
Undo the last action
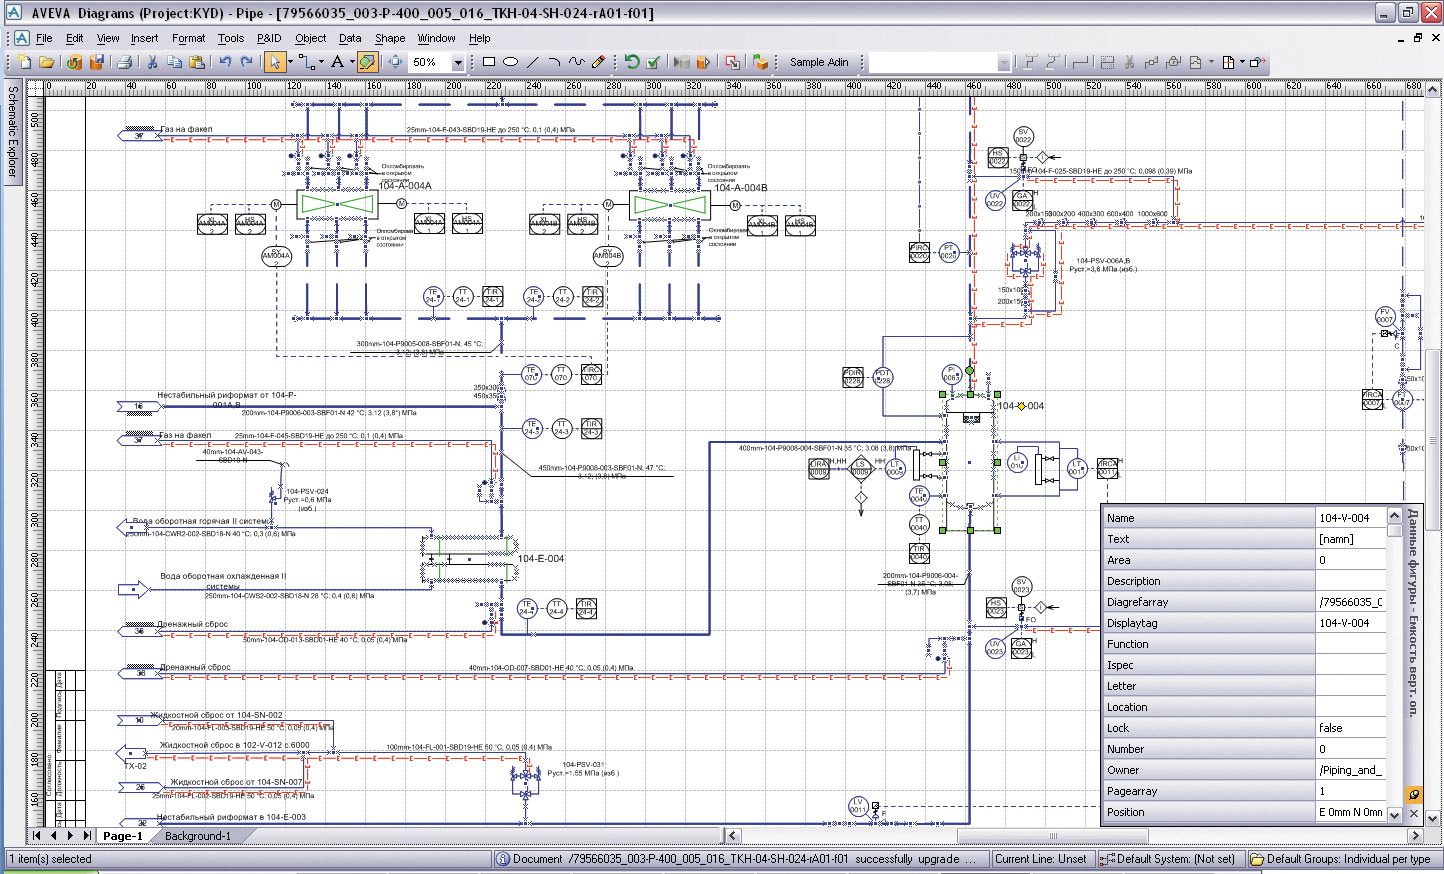coord(225,62)
